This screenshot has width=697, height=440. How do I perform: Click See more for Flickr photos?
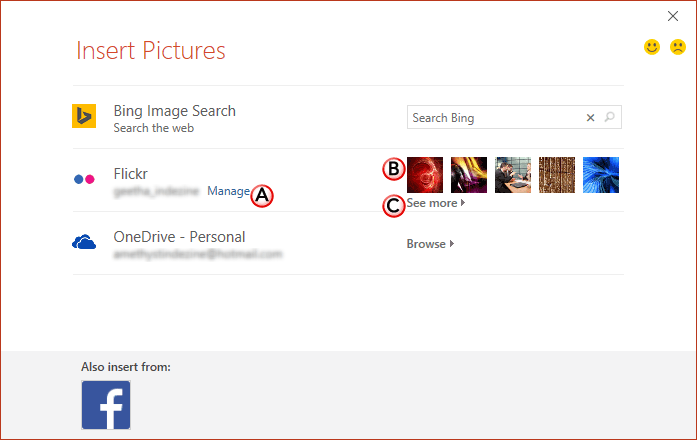[x=432, y=203]
